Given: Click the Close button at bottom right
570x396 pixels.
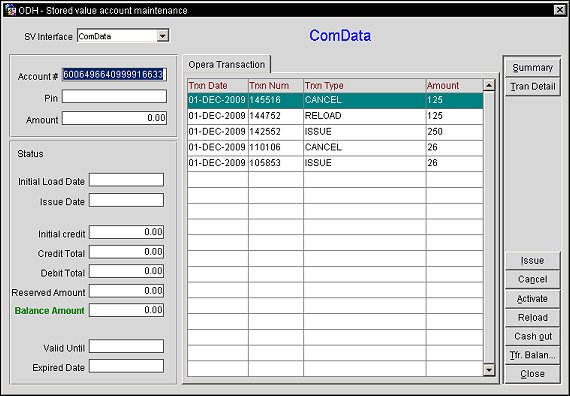Looking at the screenshot, I should (x=533, y=374).
